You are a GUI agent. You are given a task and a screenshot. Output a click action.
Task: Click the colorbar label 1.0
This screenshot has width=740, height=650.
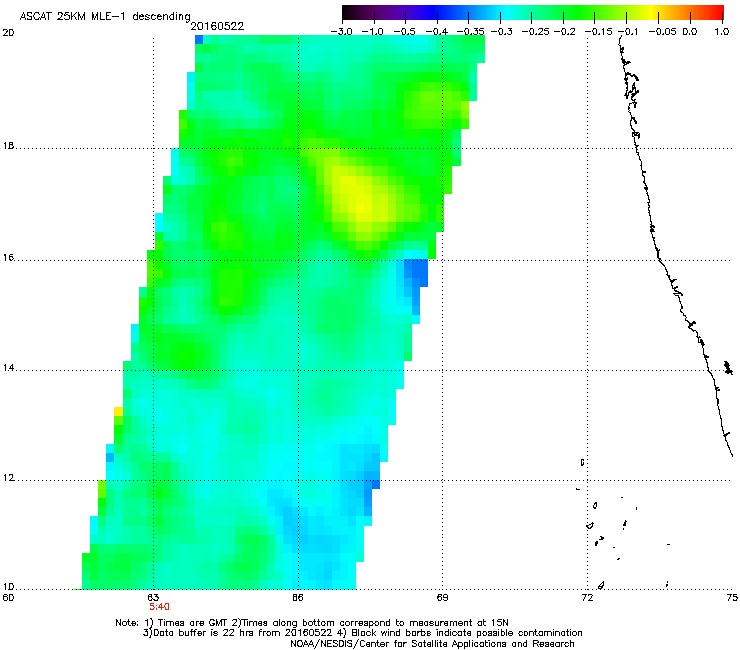[722, 32]
